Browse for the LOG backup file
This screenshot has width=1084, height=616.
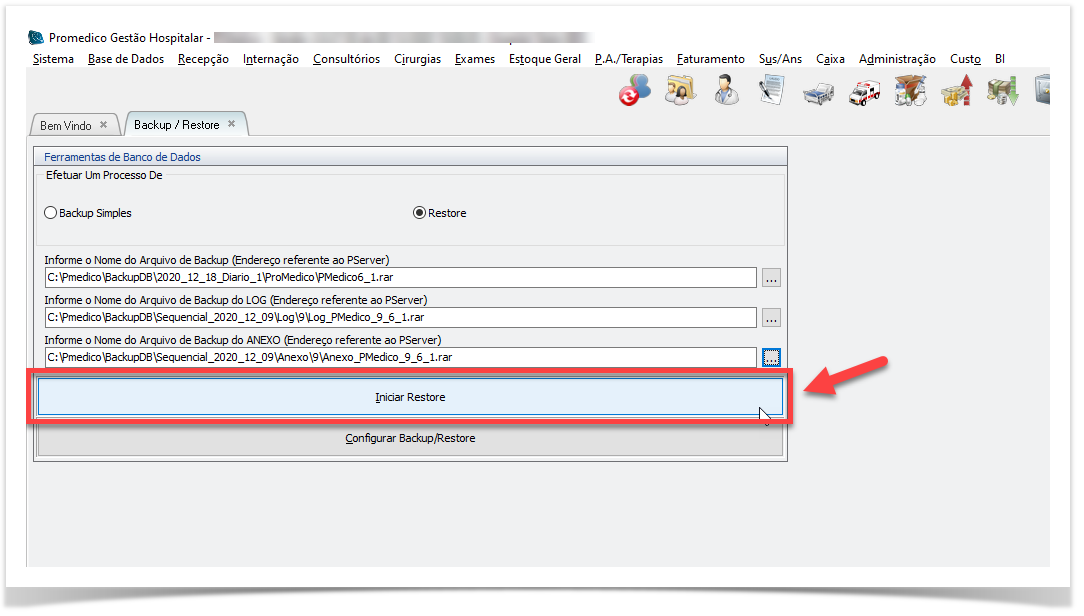pos(771,318)
